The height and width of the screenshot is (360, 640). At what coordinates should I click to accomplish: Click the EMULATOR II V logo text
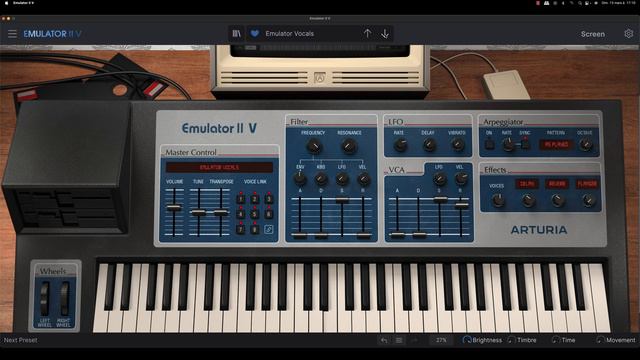coord(52,33)
